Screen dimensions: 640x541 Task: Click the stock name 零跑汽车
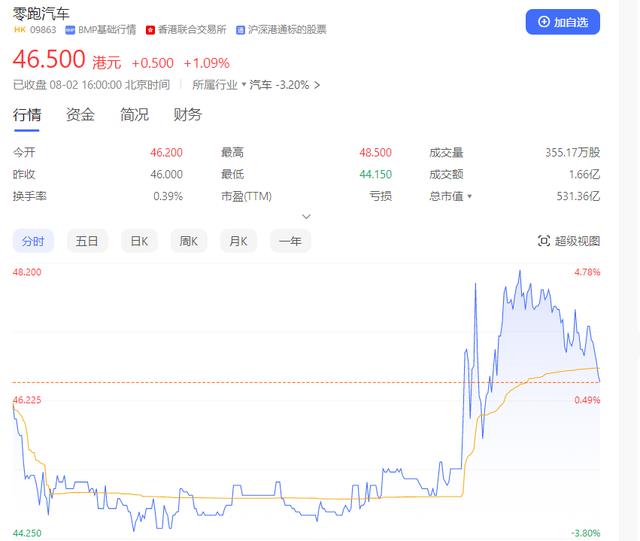click(x=41, y=13)
